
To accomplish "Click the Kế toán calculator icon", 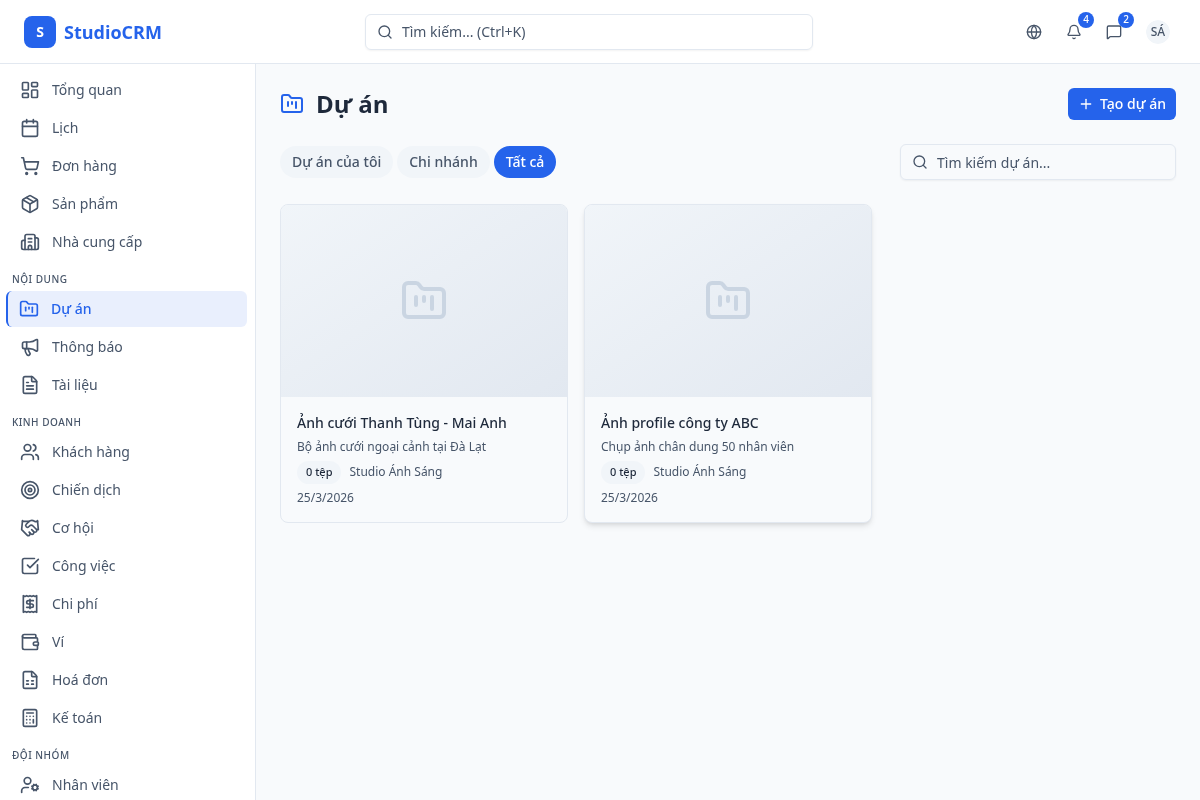I will 30,718.
